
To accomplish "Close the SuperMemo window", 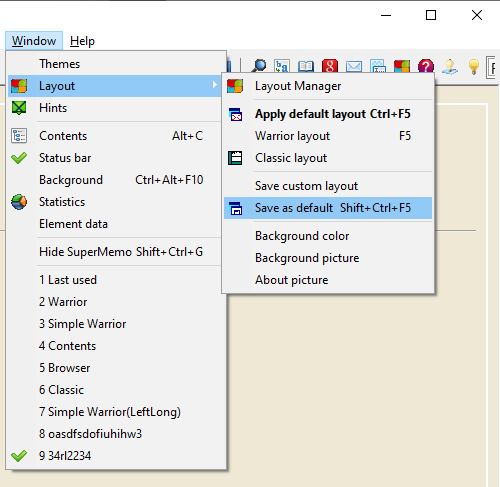I will click(477, 15).
